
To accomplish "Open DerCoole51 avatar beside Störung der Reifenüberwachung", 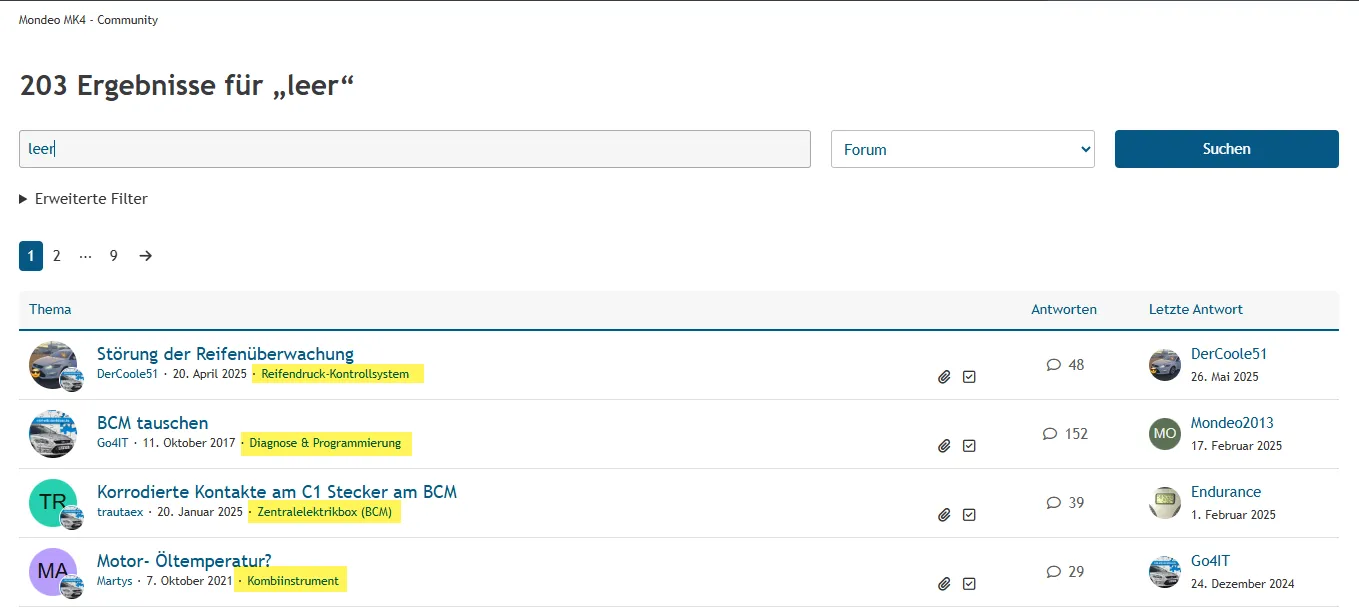I will point(52,365).
